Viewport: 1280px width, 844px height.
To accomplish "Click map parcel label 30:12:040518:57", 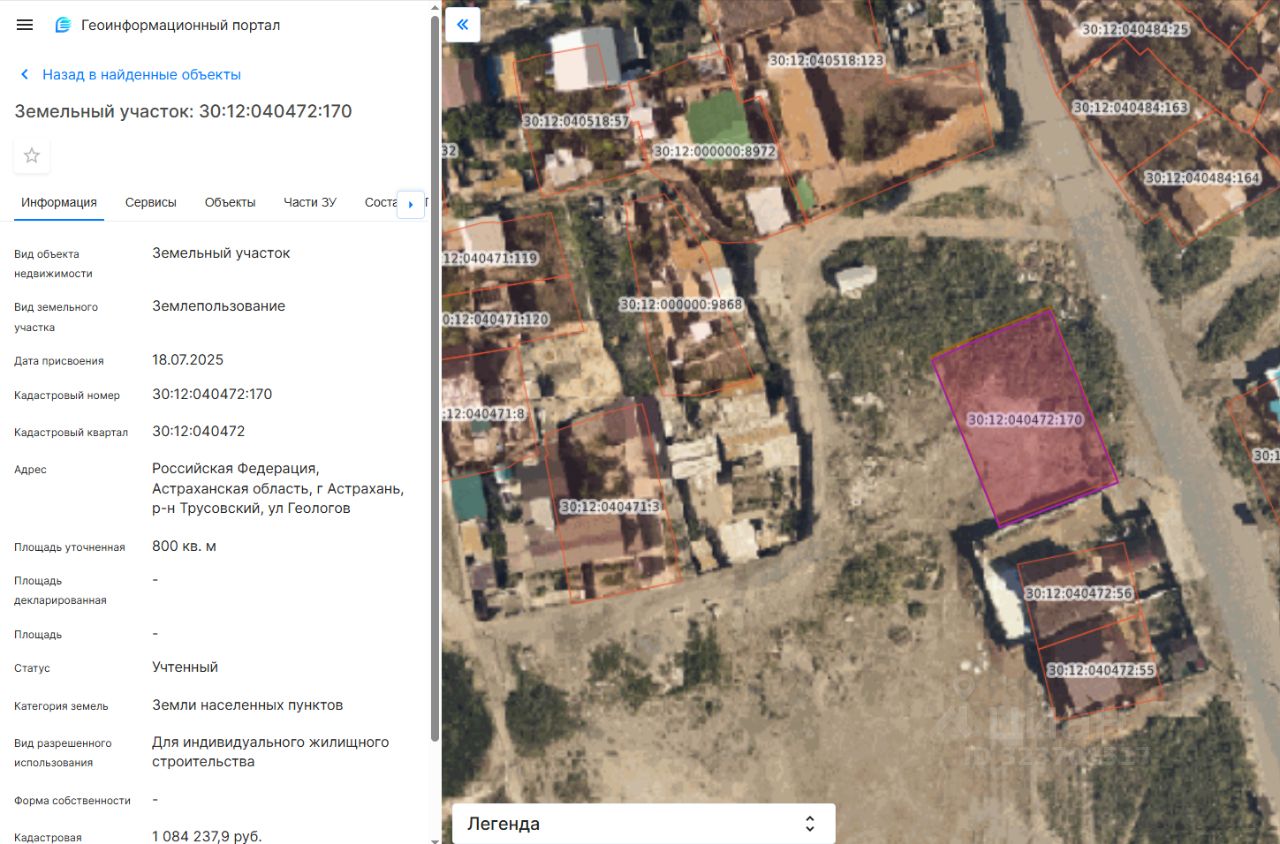I will [x=576, y=122].
